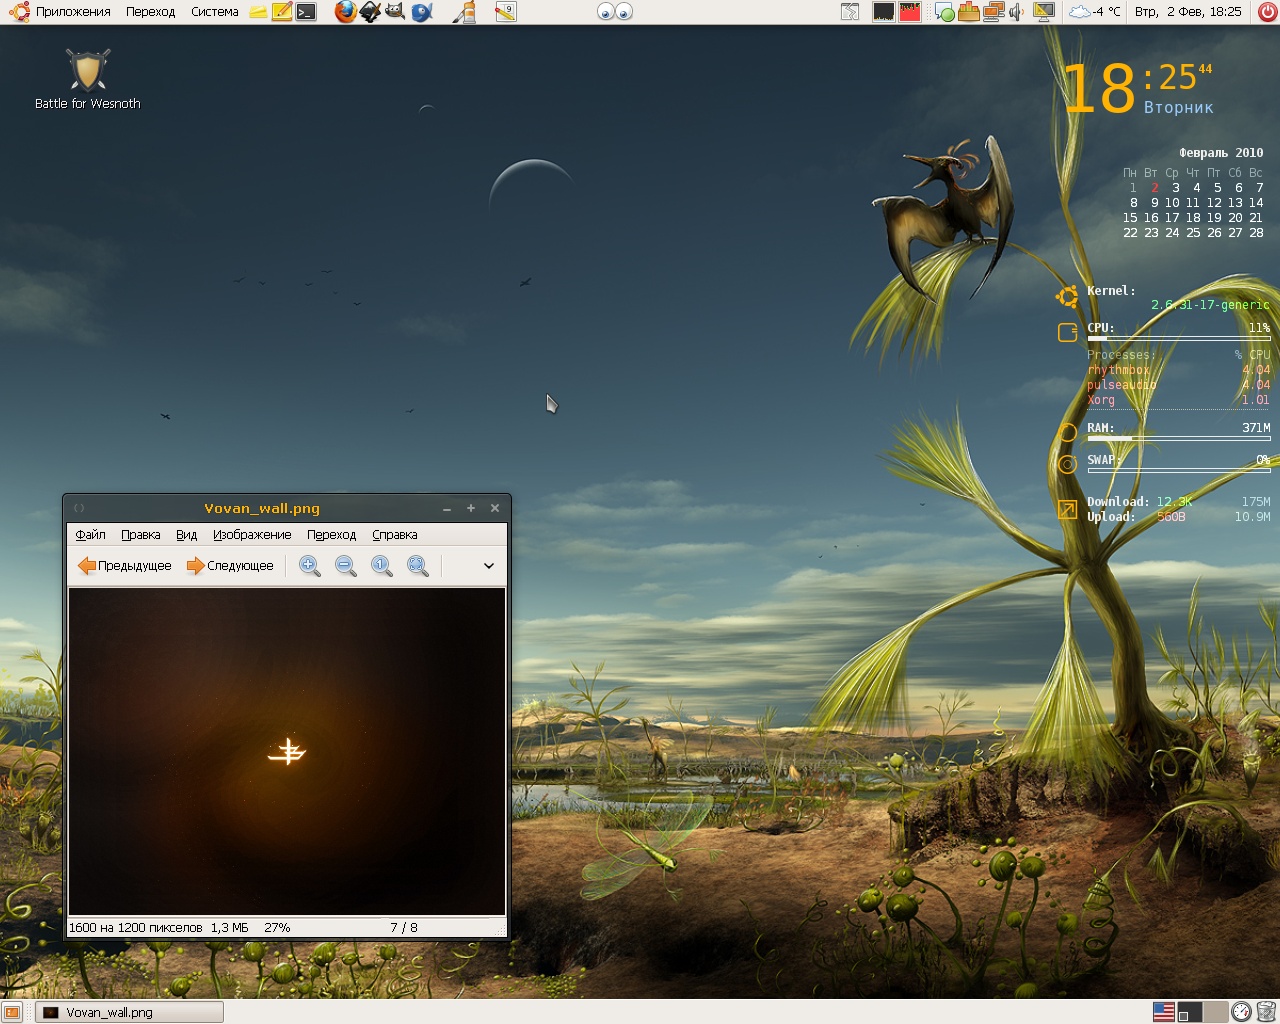Screen dimensions: 1280x1024
Task: Open the network connection tray icon
Action: coord(993,12)
